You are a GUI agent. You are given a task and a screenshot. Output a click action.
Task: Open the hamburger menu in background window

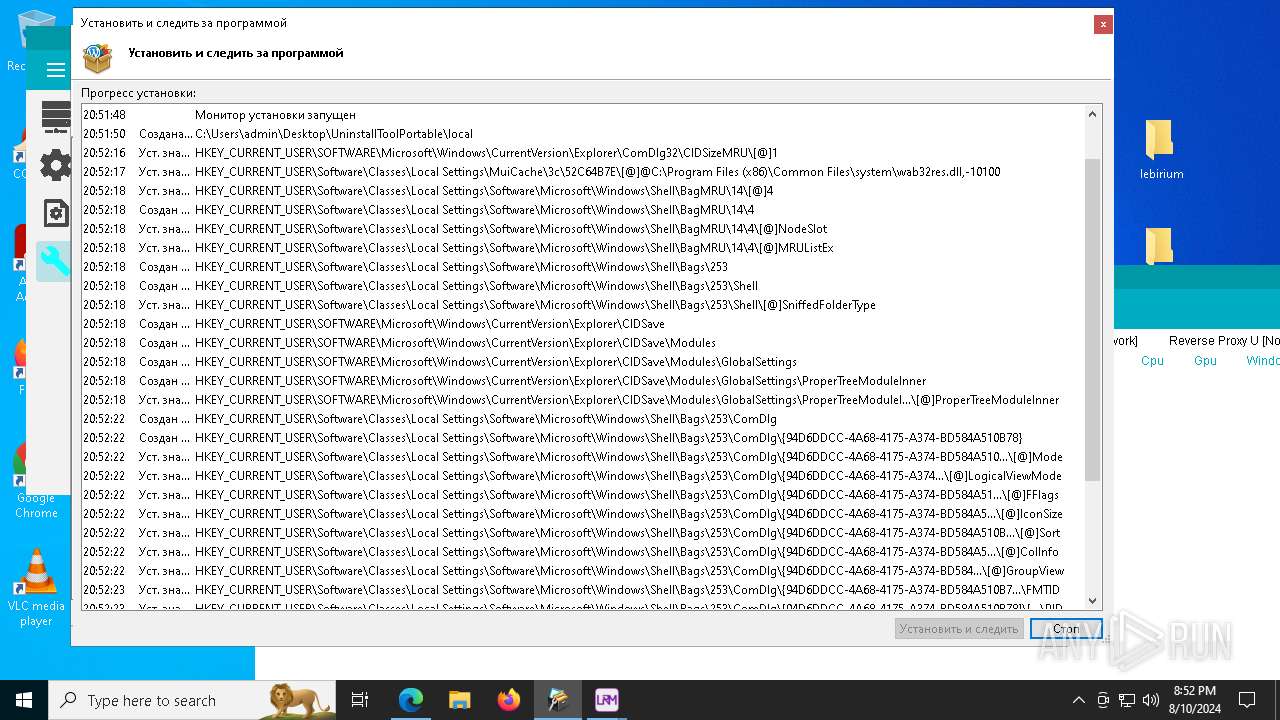tap(55, 70)
